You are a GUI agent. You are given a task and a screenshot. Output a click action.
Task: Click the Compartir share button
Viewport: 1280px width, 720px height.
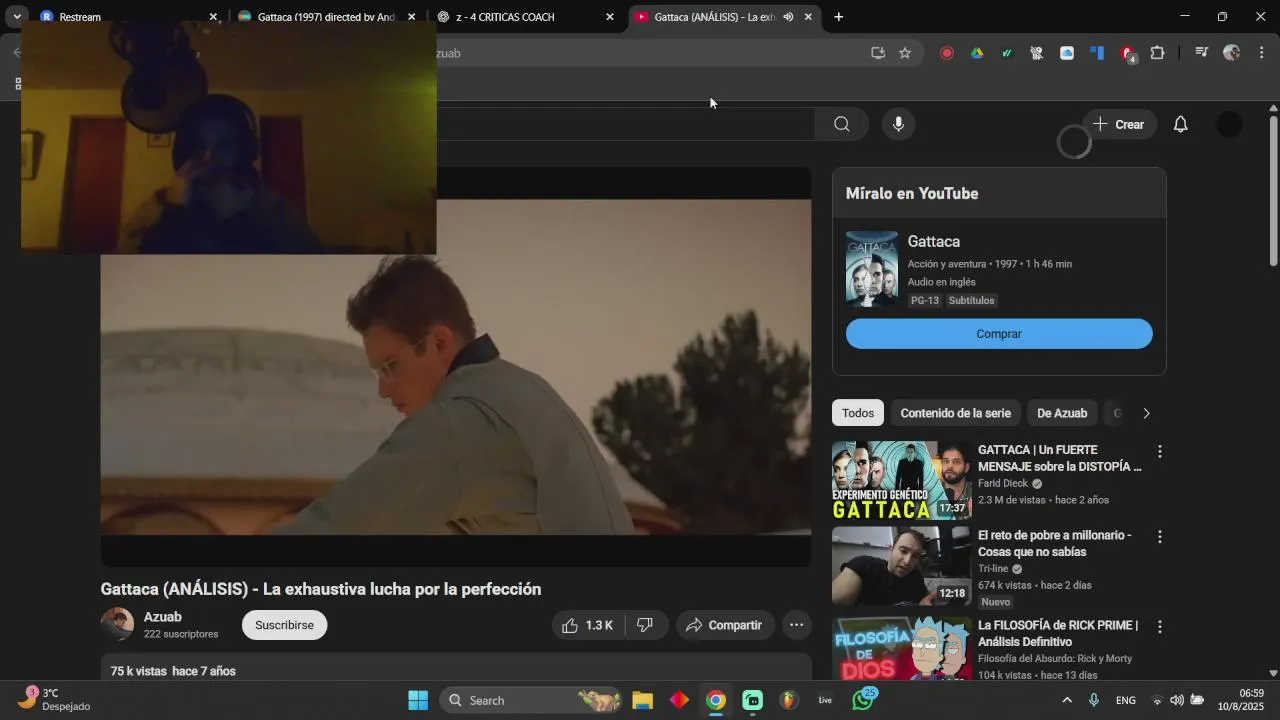pos(725,625)
